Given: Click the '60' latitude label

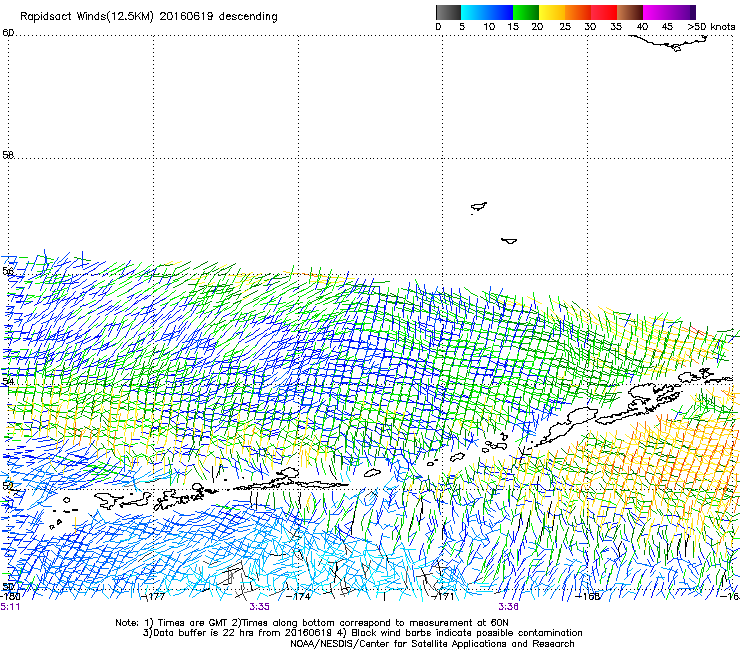Looking at the screenshot, I should pos(8,33).
